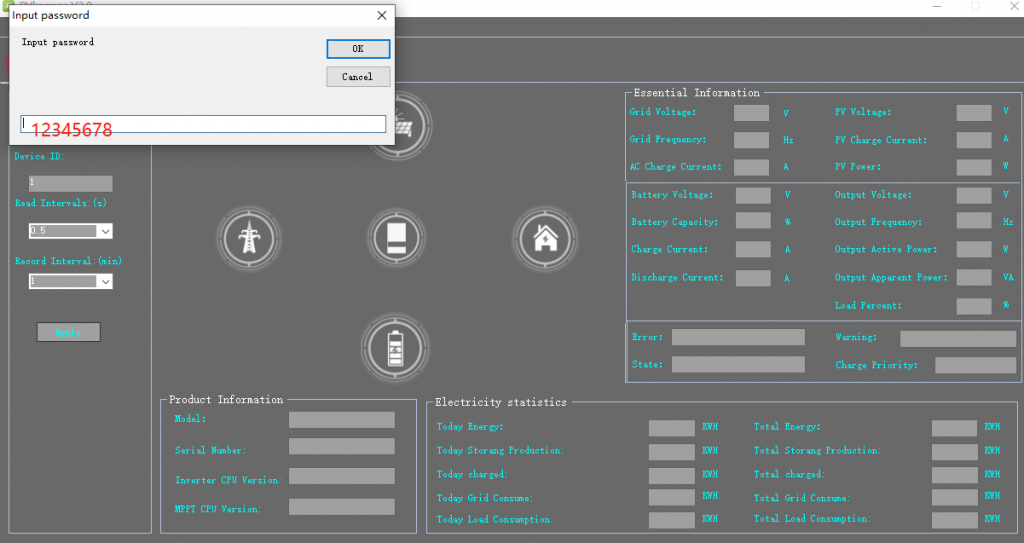Viewport: 1024px width, 543px height.
Task: Click the 'Read Intervals:(s)' label
Action: click(61, 203)
